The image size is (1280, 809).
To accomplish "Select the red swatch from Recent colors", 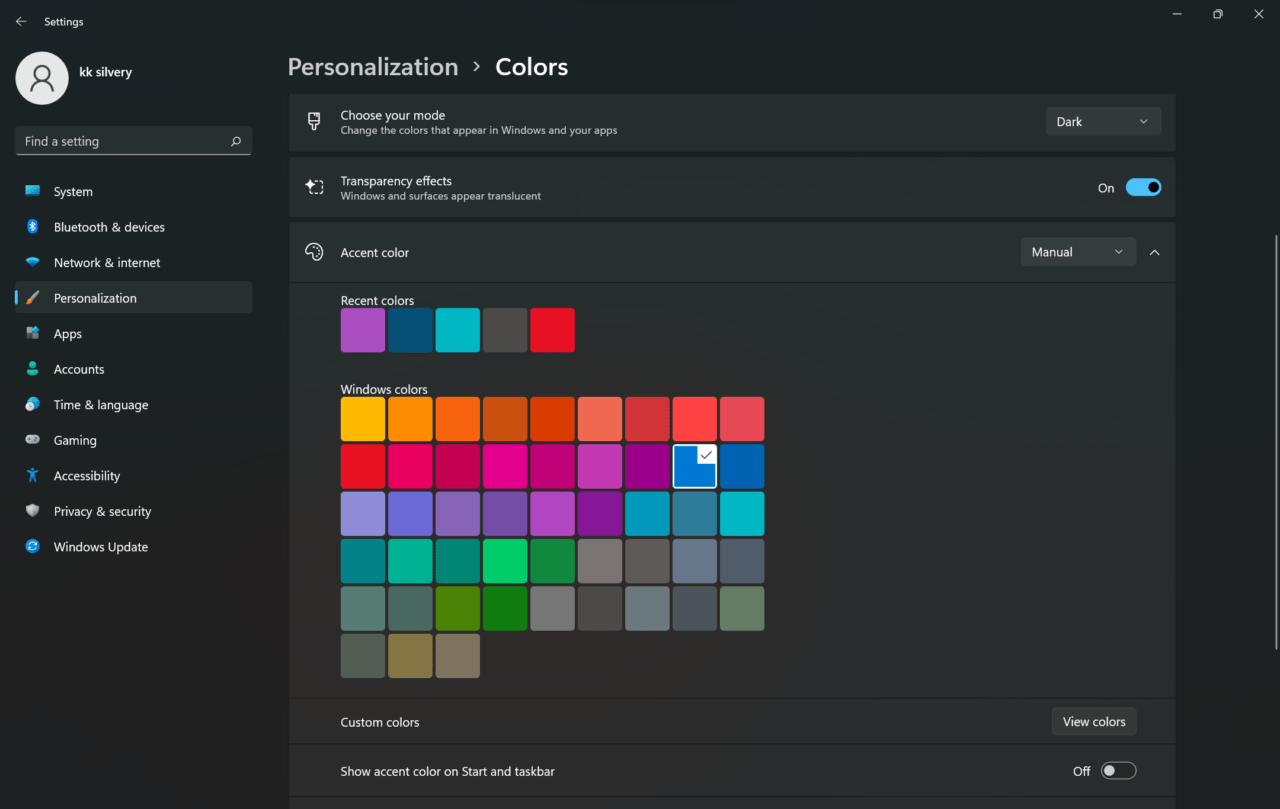I will 552,330.
